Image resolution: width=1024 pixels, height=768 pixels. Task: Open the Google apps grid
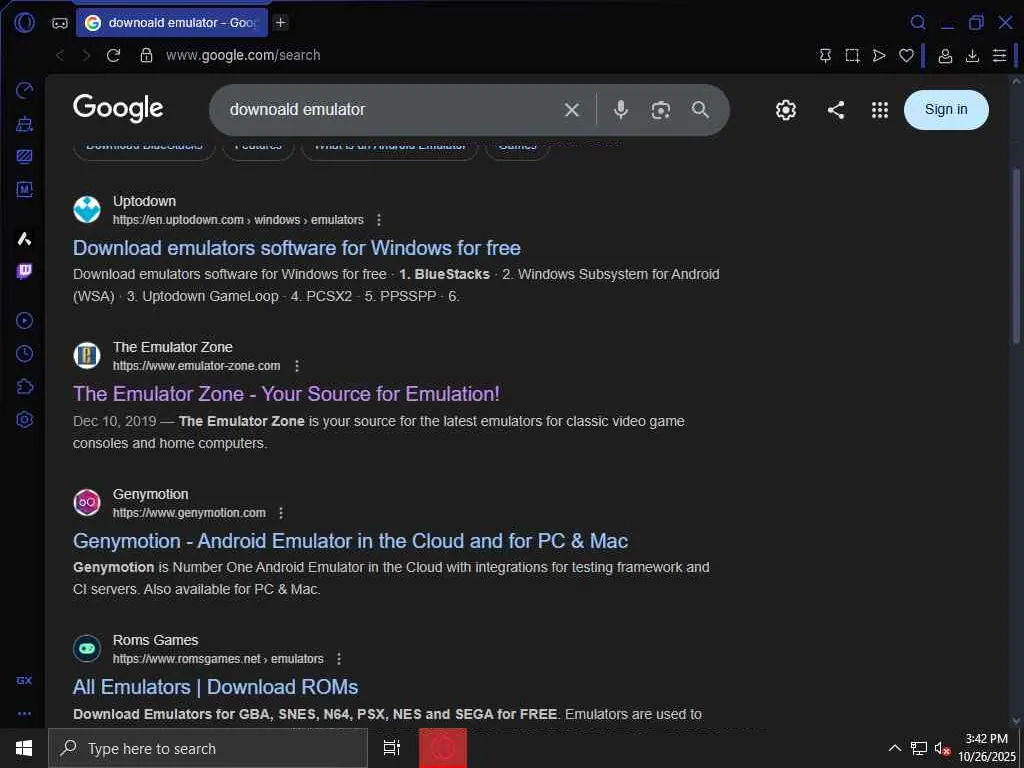(x=880, y=110)
